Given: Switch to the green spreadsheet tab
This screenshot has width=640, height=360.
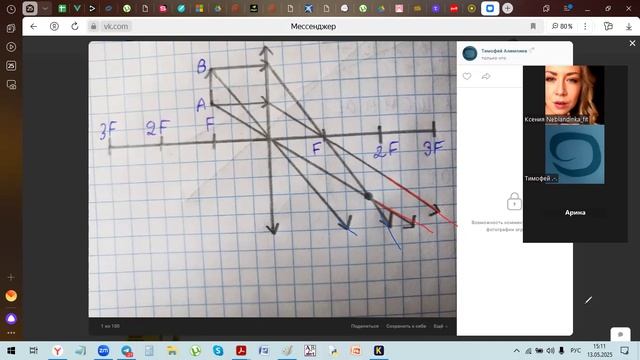Looking at the screenshot, I should point(62,8).
